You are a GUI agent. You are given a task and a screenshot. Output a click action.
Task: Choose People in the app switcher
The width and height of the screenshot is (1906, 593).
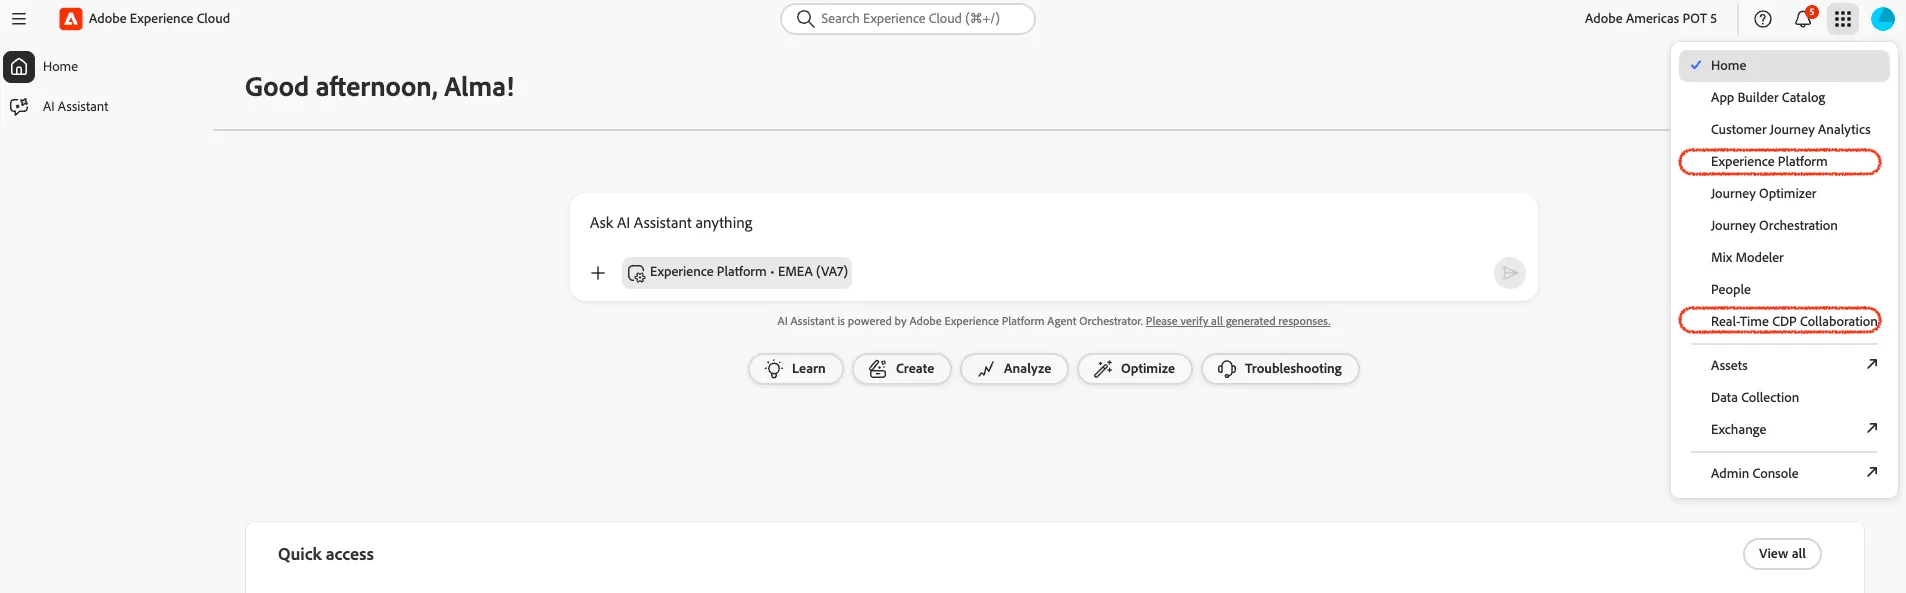coord(1784,290)
